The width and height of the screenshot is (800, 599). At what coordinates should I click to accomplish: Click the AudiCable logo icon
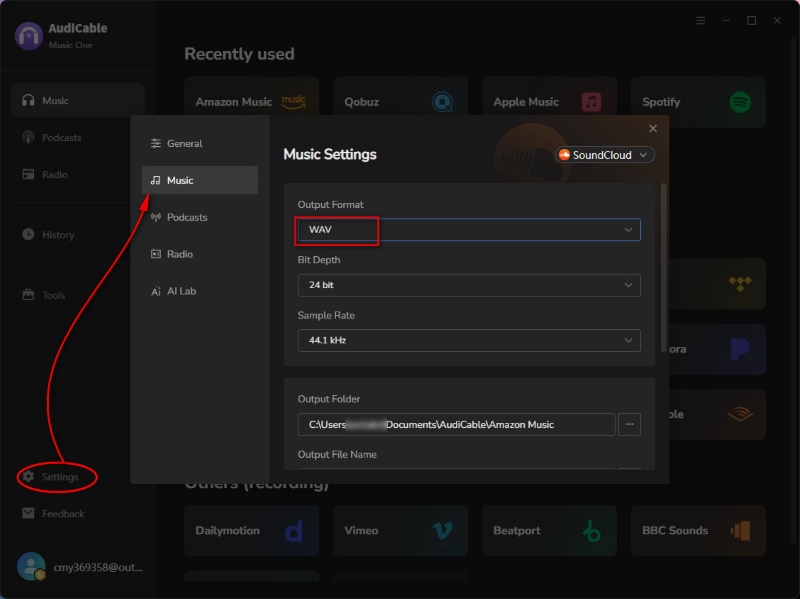click(x=29, y=36)
